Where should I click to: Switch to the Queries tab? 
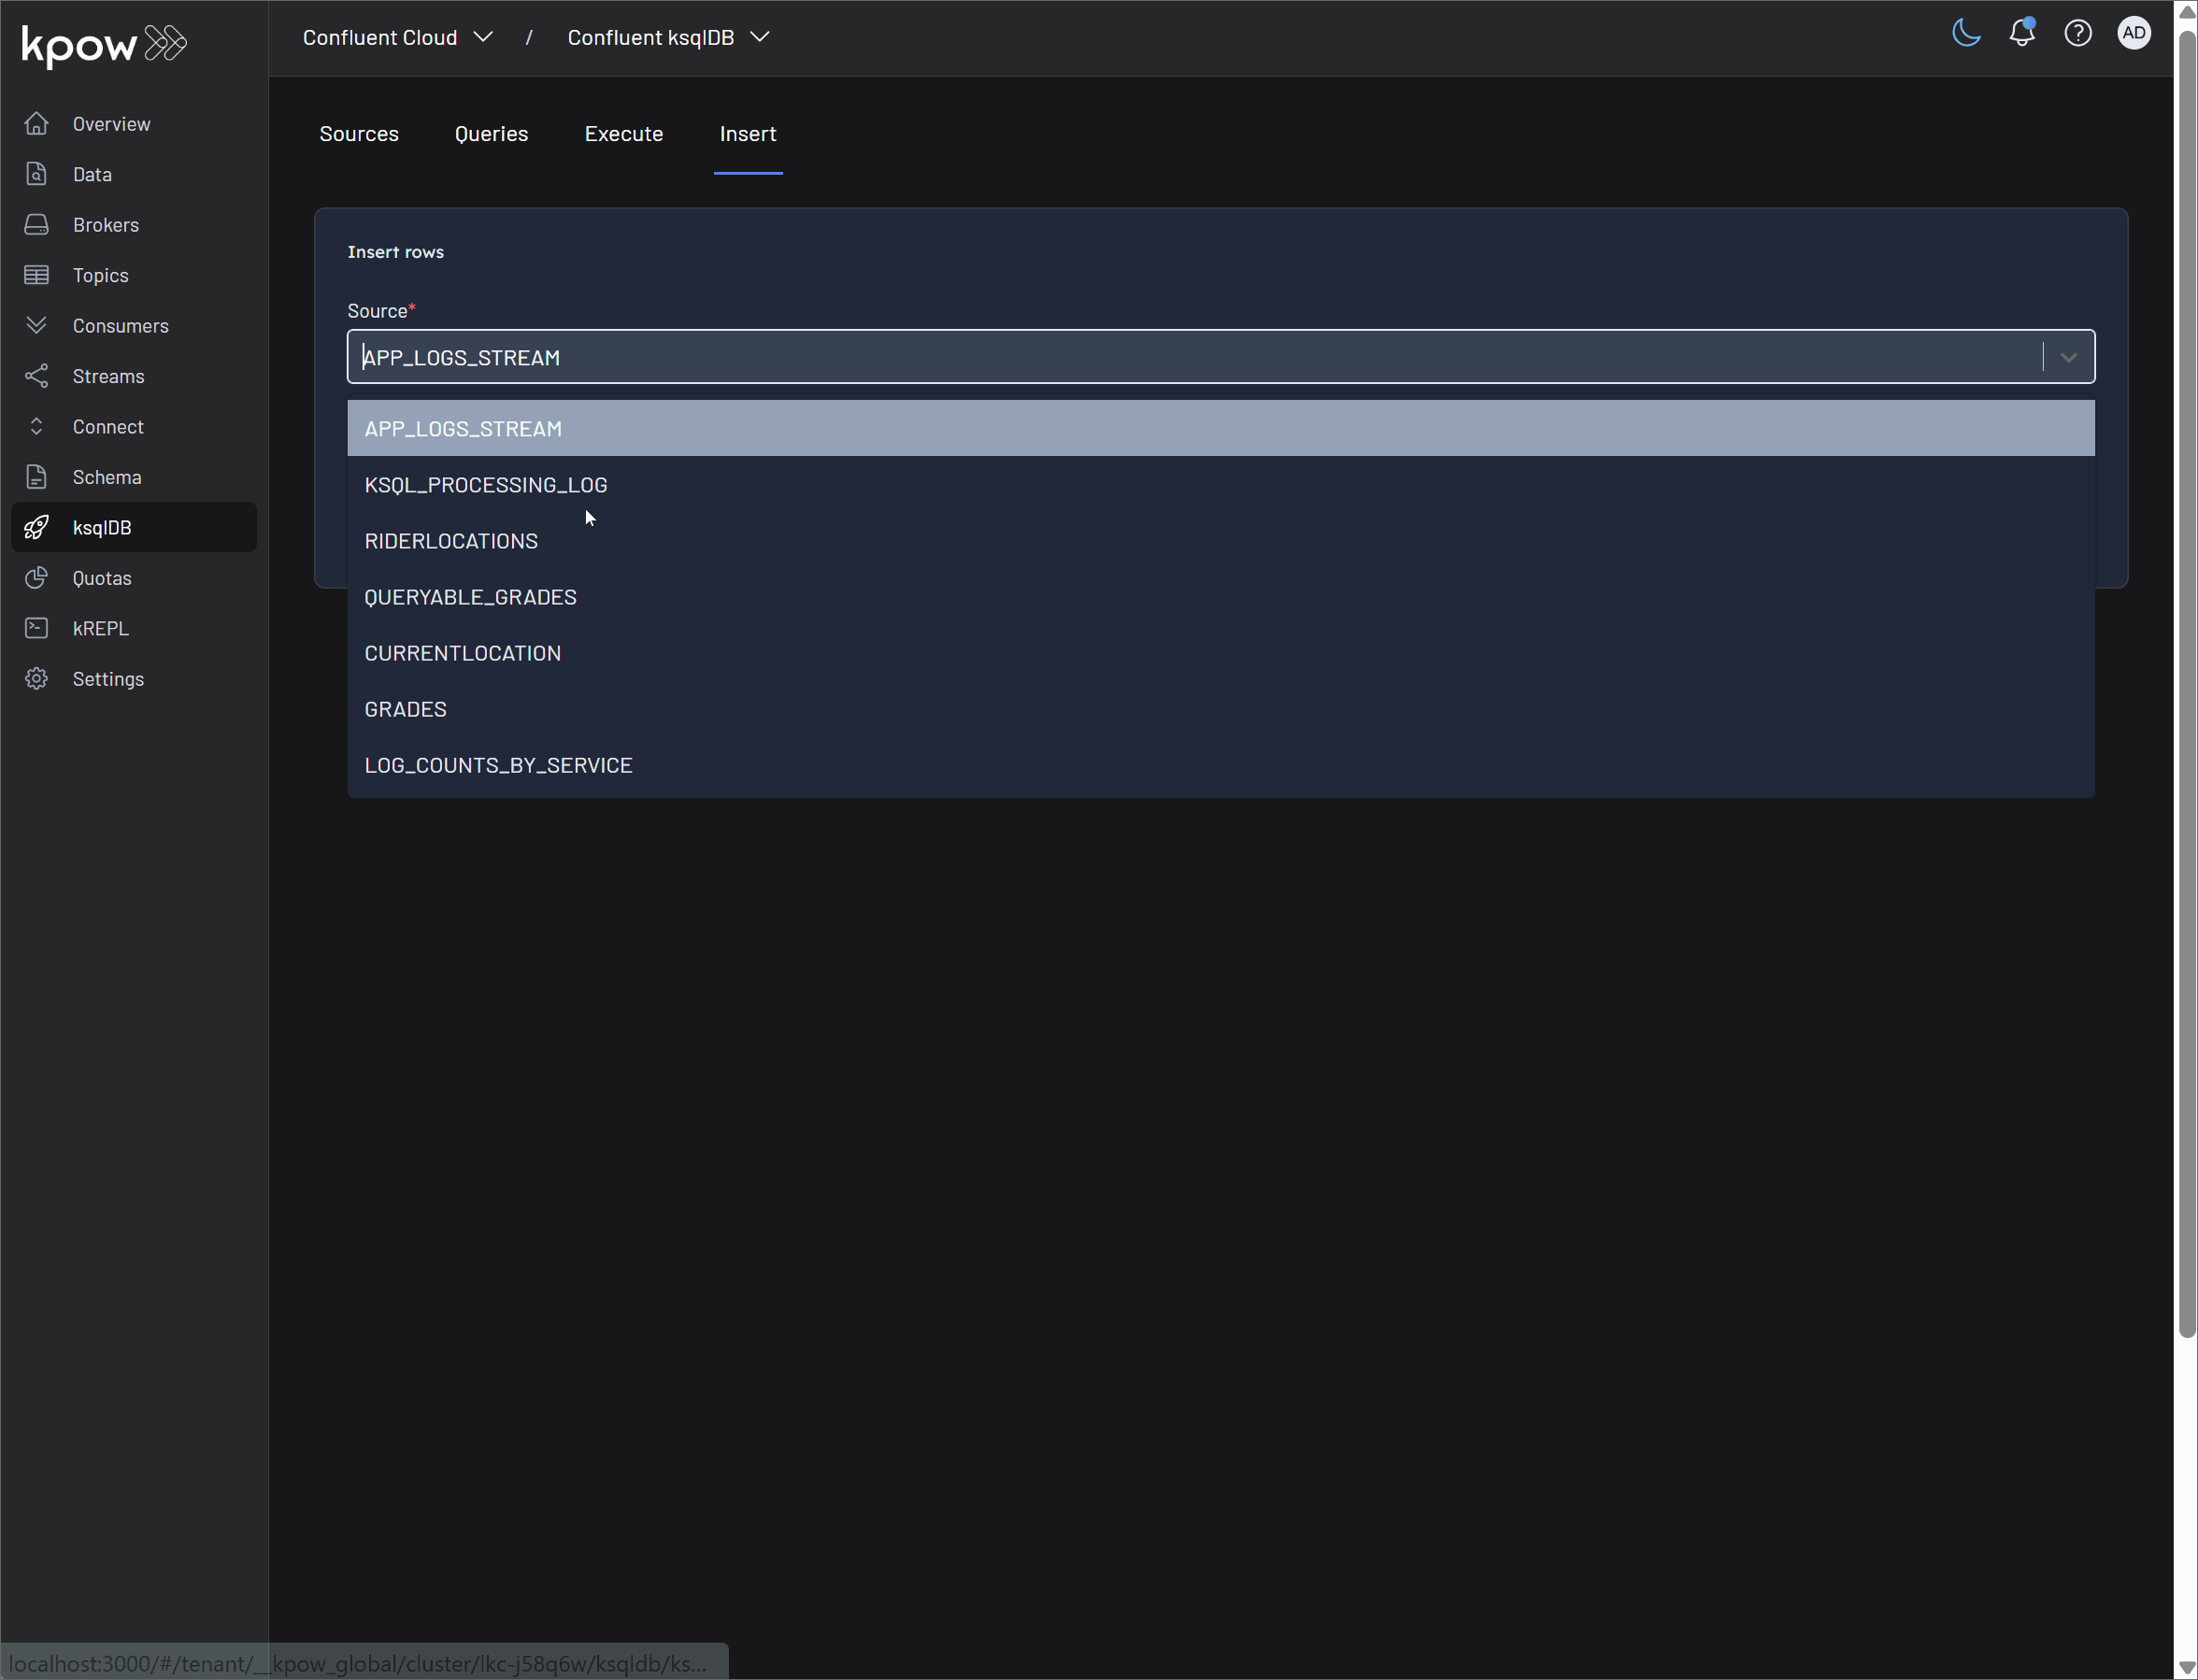491,134
